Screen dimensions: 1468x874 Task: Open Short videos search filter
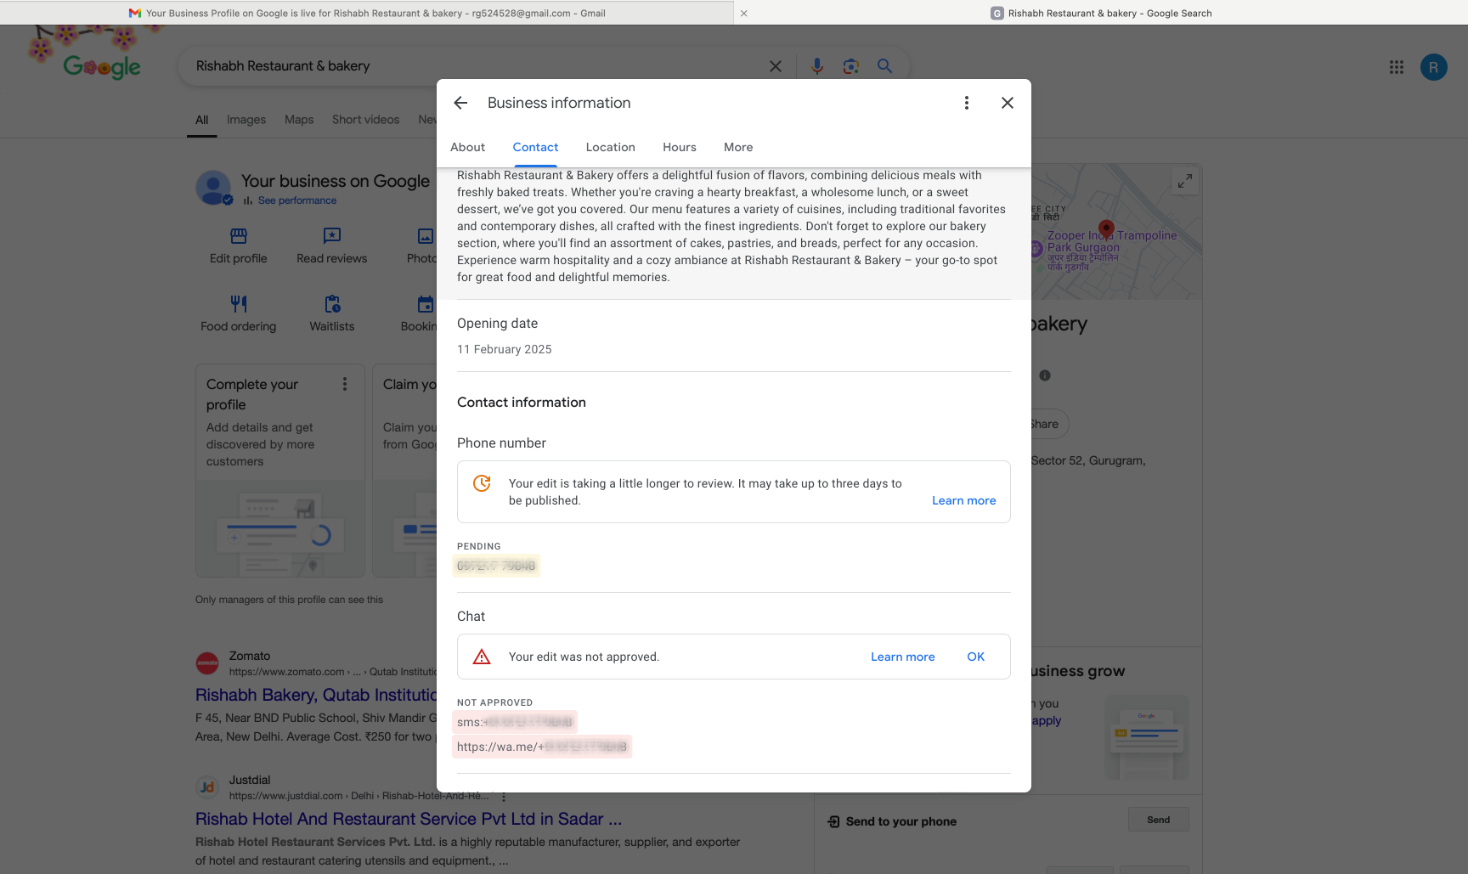coord(366,120)
